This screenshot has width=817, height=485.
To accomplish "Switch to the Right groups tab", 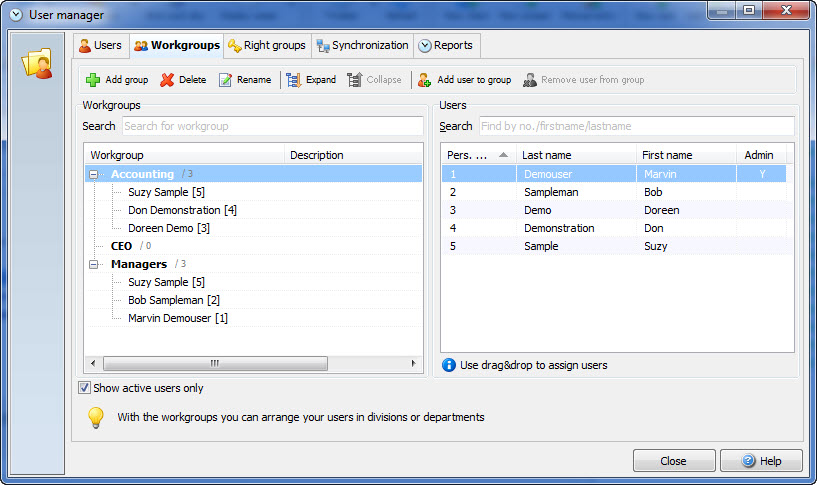I will point(267,45).
